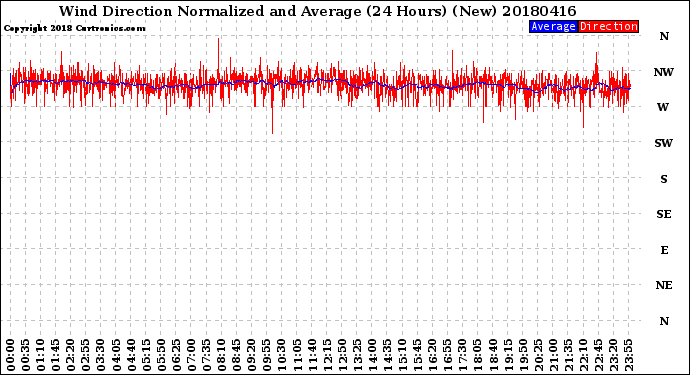Image resolution: width=690 pixels, height=375 pixels.
Task: Click the 18:05 time label
Action: [478, 355]
